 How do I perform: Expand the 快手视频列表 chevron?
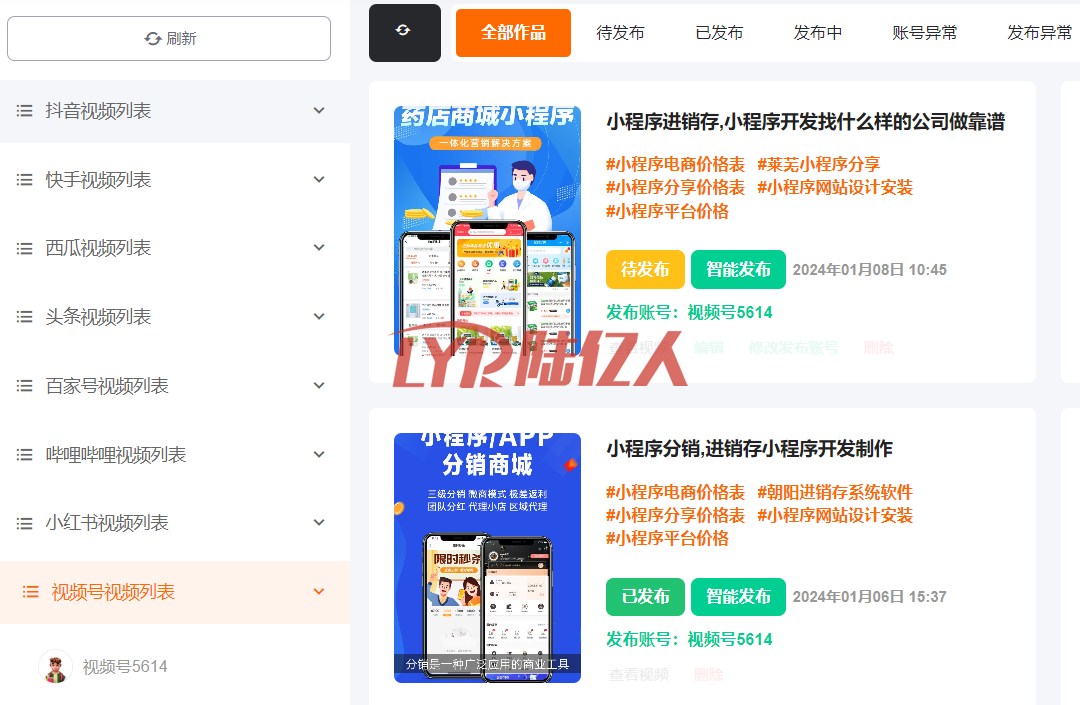(x=319, y=179)
